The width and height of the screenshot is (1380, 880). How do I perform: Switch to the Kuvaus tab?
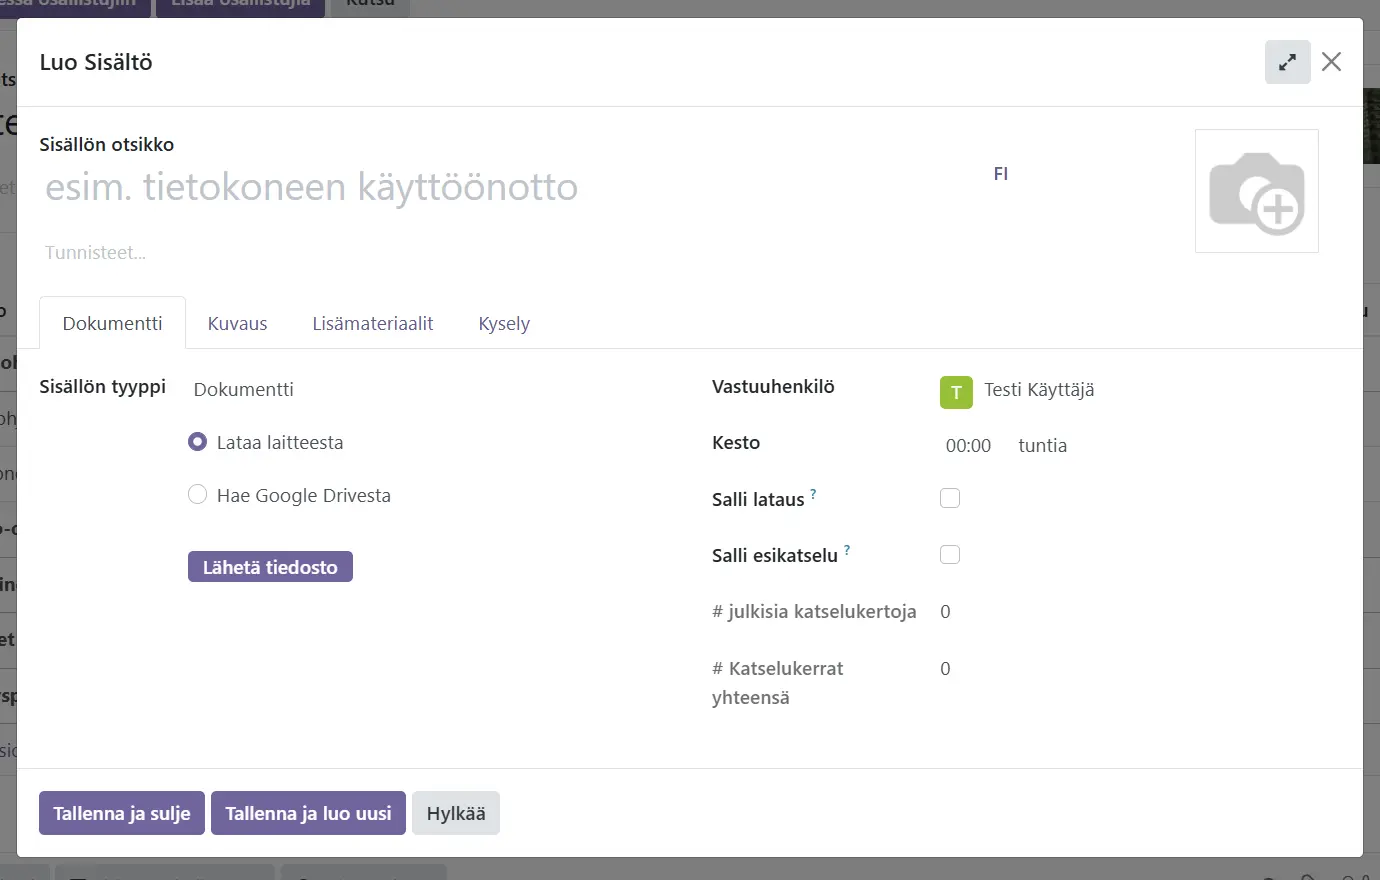(x=237, y=324)
